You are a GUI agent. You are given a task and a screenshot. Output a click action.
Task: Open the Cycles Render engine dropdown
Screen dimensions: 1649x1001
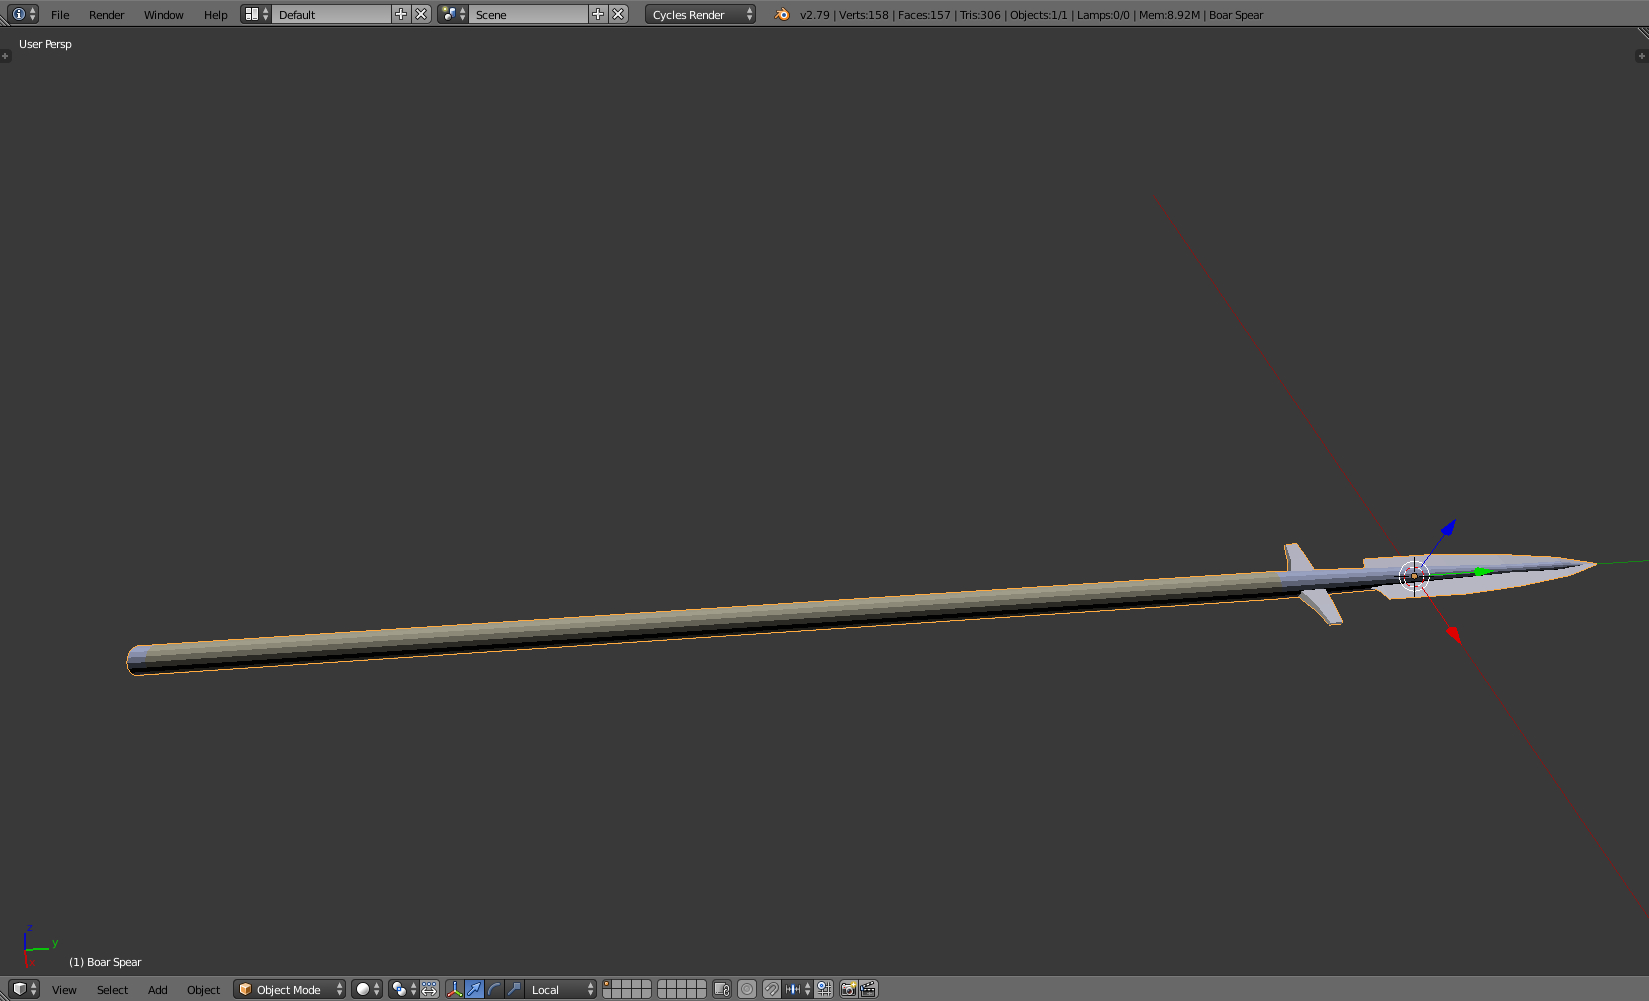coord(698,14)
